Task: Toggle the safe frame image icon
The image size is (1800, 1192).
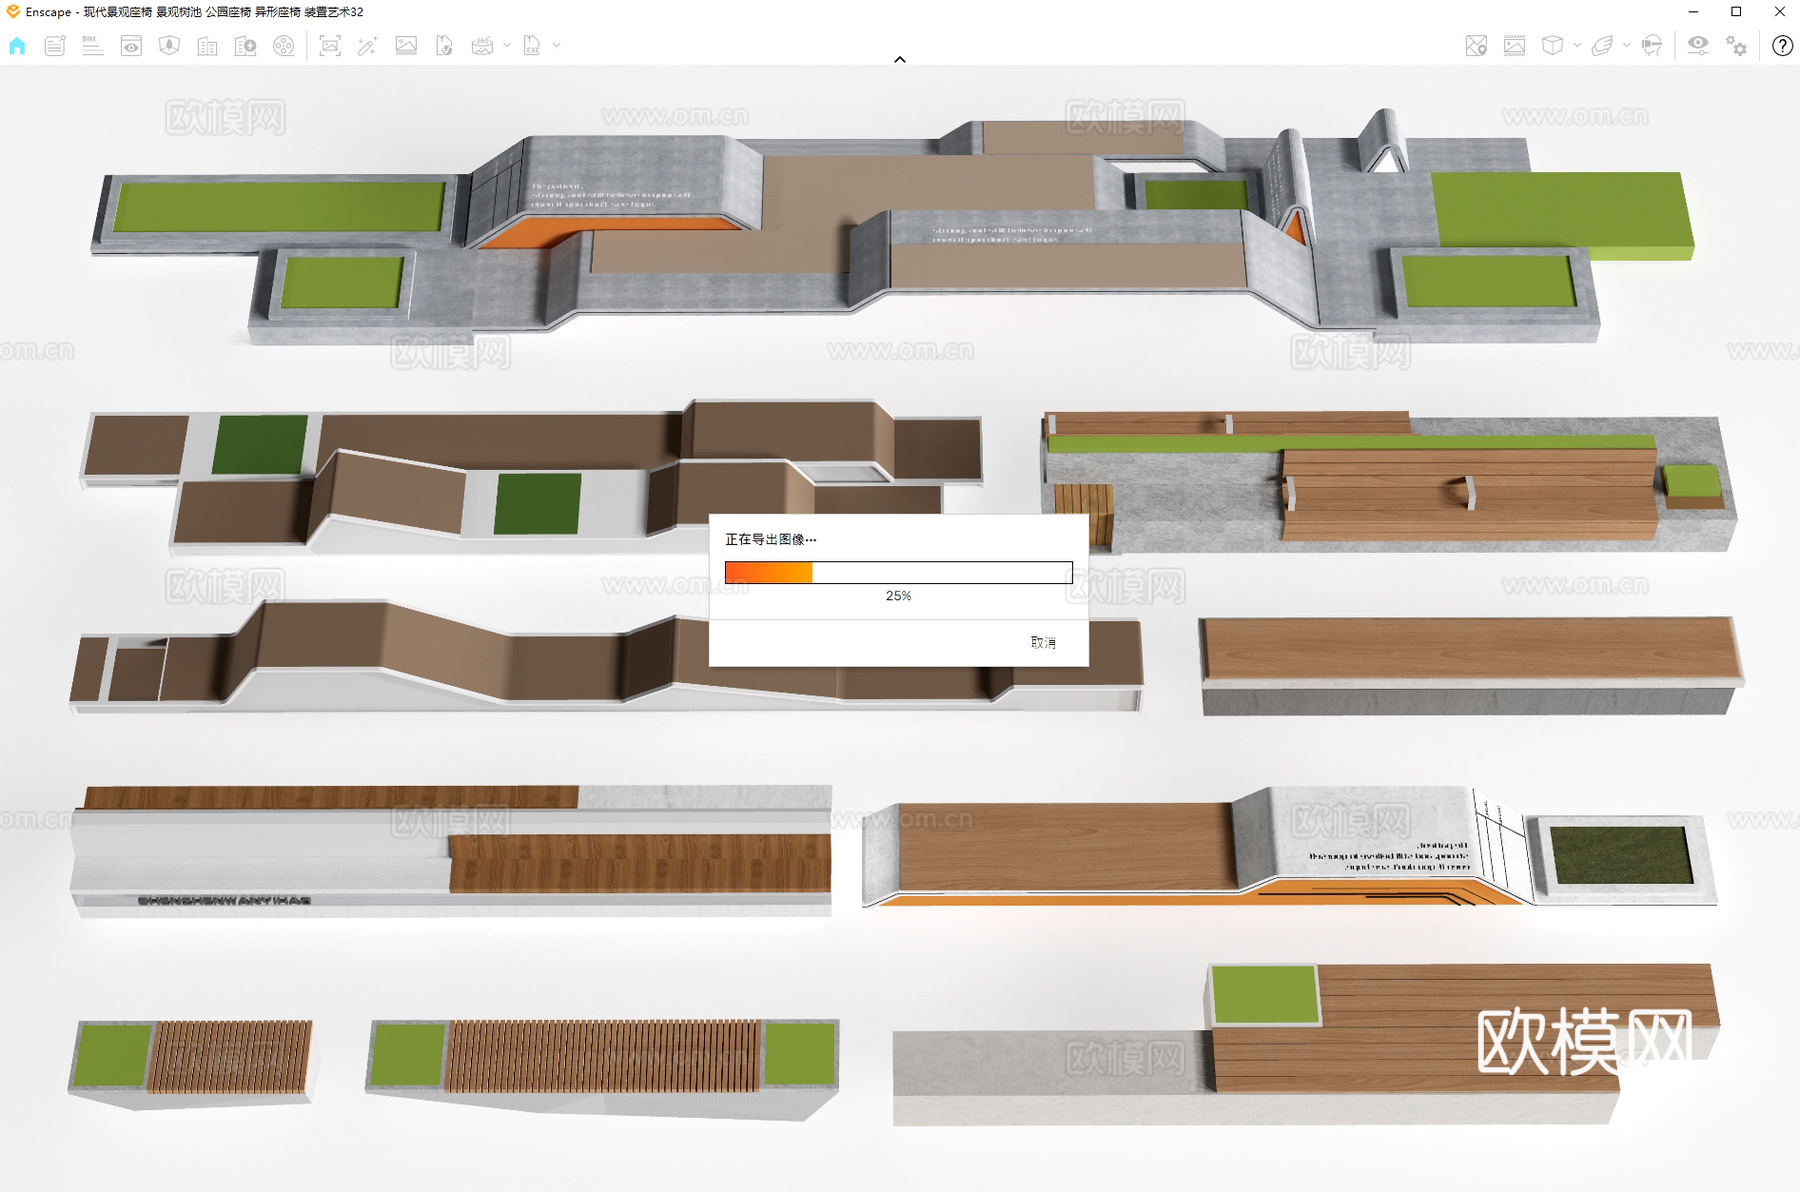Action: point(1514,46)
